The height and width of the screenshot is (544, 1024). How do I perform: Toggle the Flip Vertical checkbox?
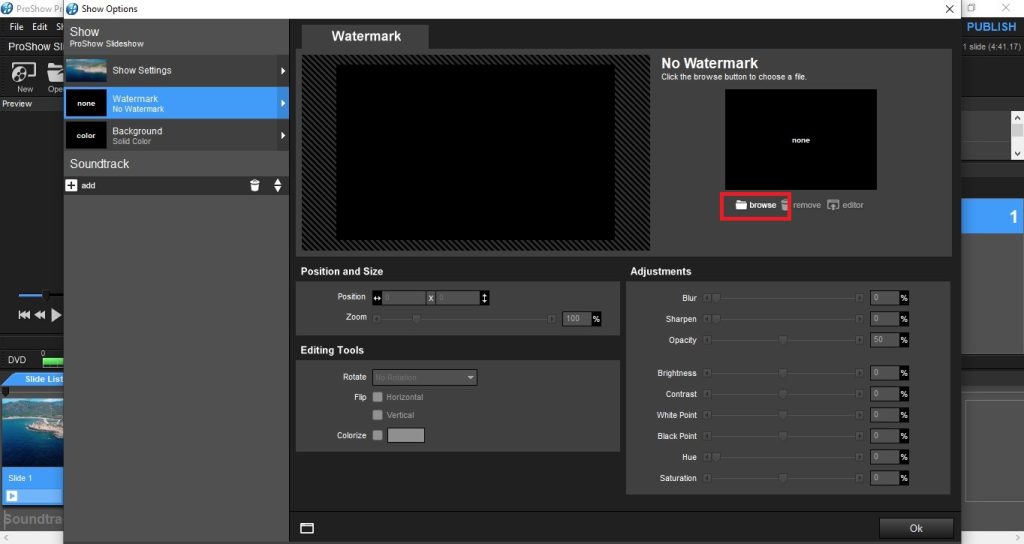click(x=377, y=415)
